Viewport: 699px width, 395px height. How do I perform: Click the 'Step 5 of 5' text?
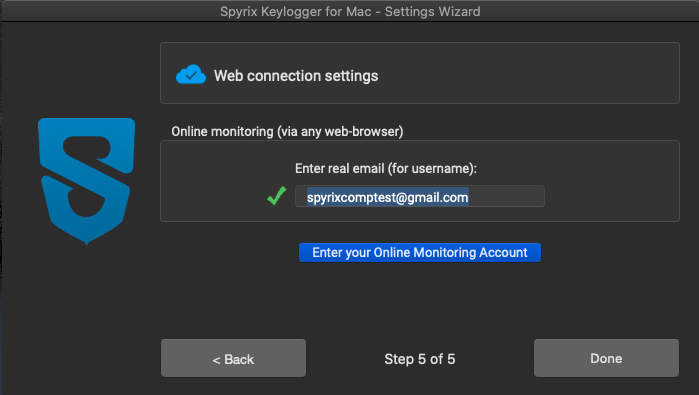419,359
